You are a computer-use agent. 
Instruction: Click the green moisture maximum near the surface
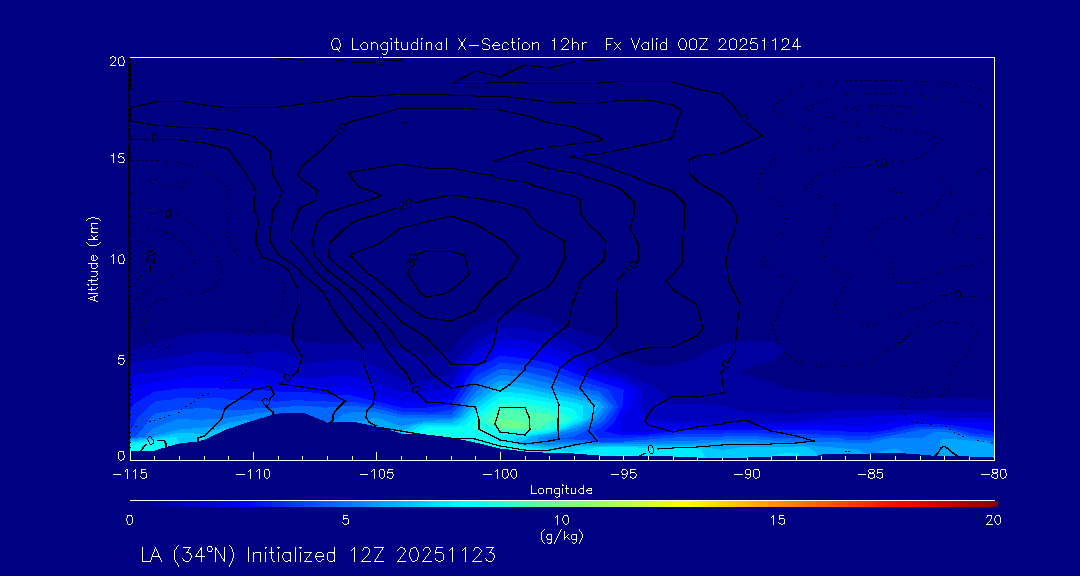click(x=512, y=420)
